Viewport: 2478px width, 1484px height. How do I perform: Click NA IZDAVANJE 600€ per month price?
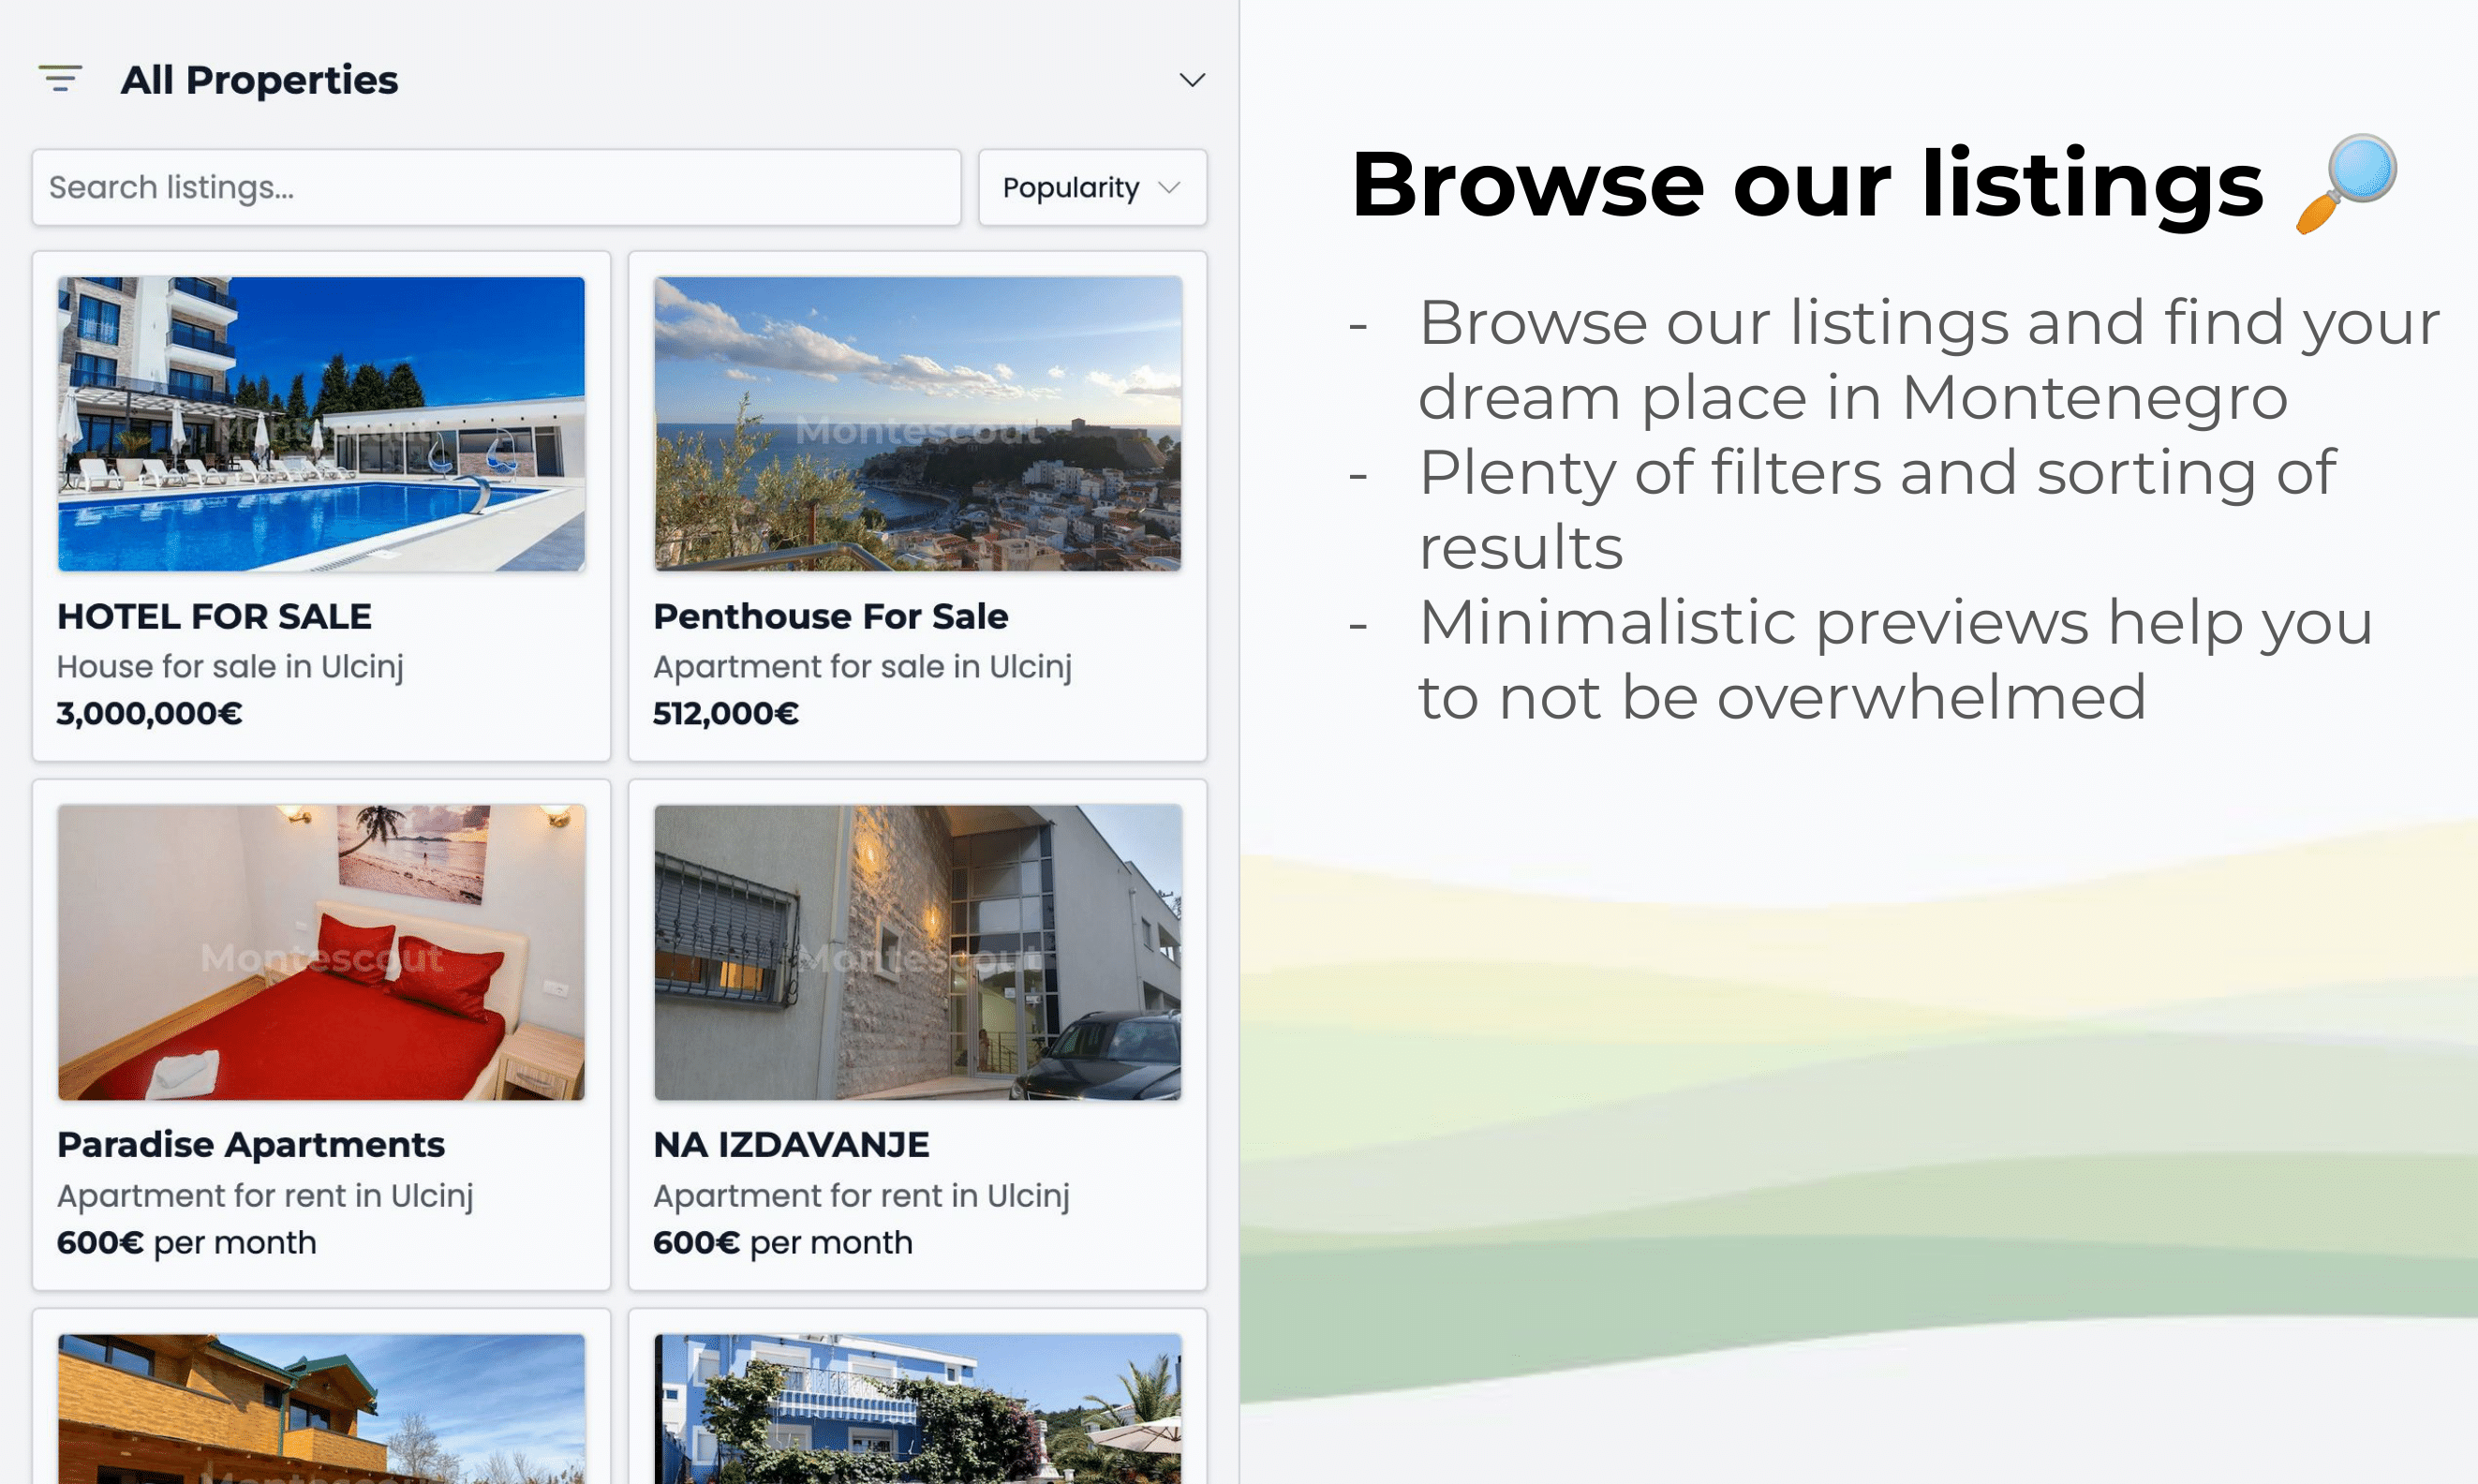(782, 1242)
